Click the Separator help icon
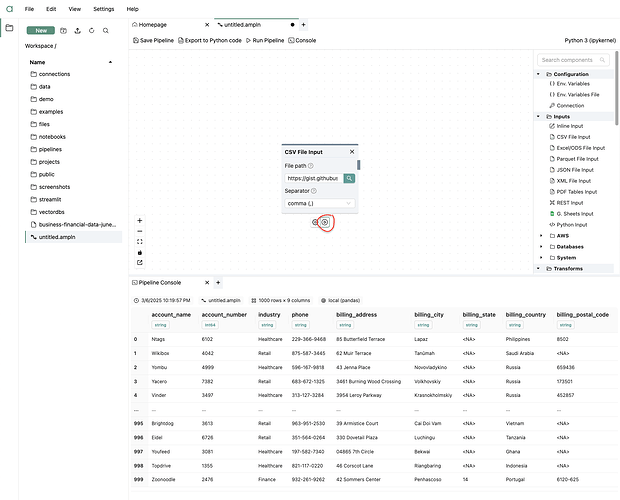This screenshot has width=620, height=500. point(314,191)
